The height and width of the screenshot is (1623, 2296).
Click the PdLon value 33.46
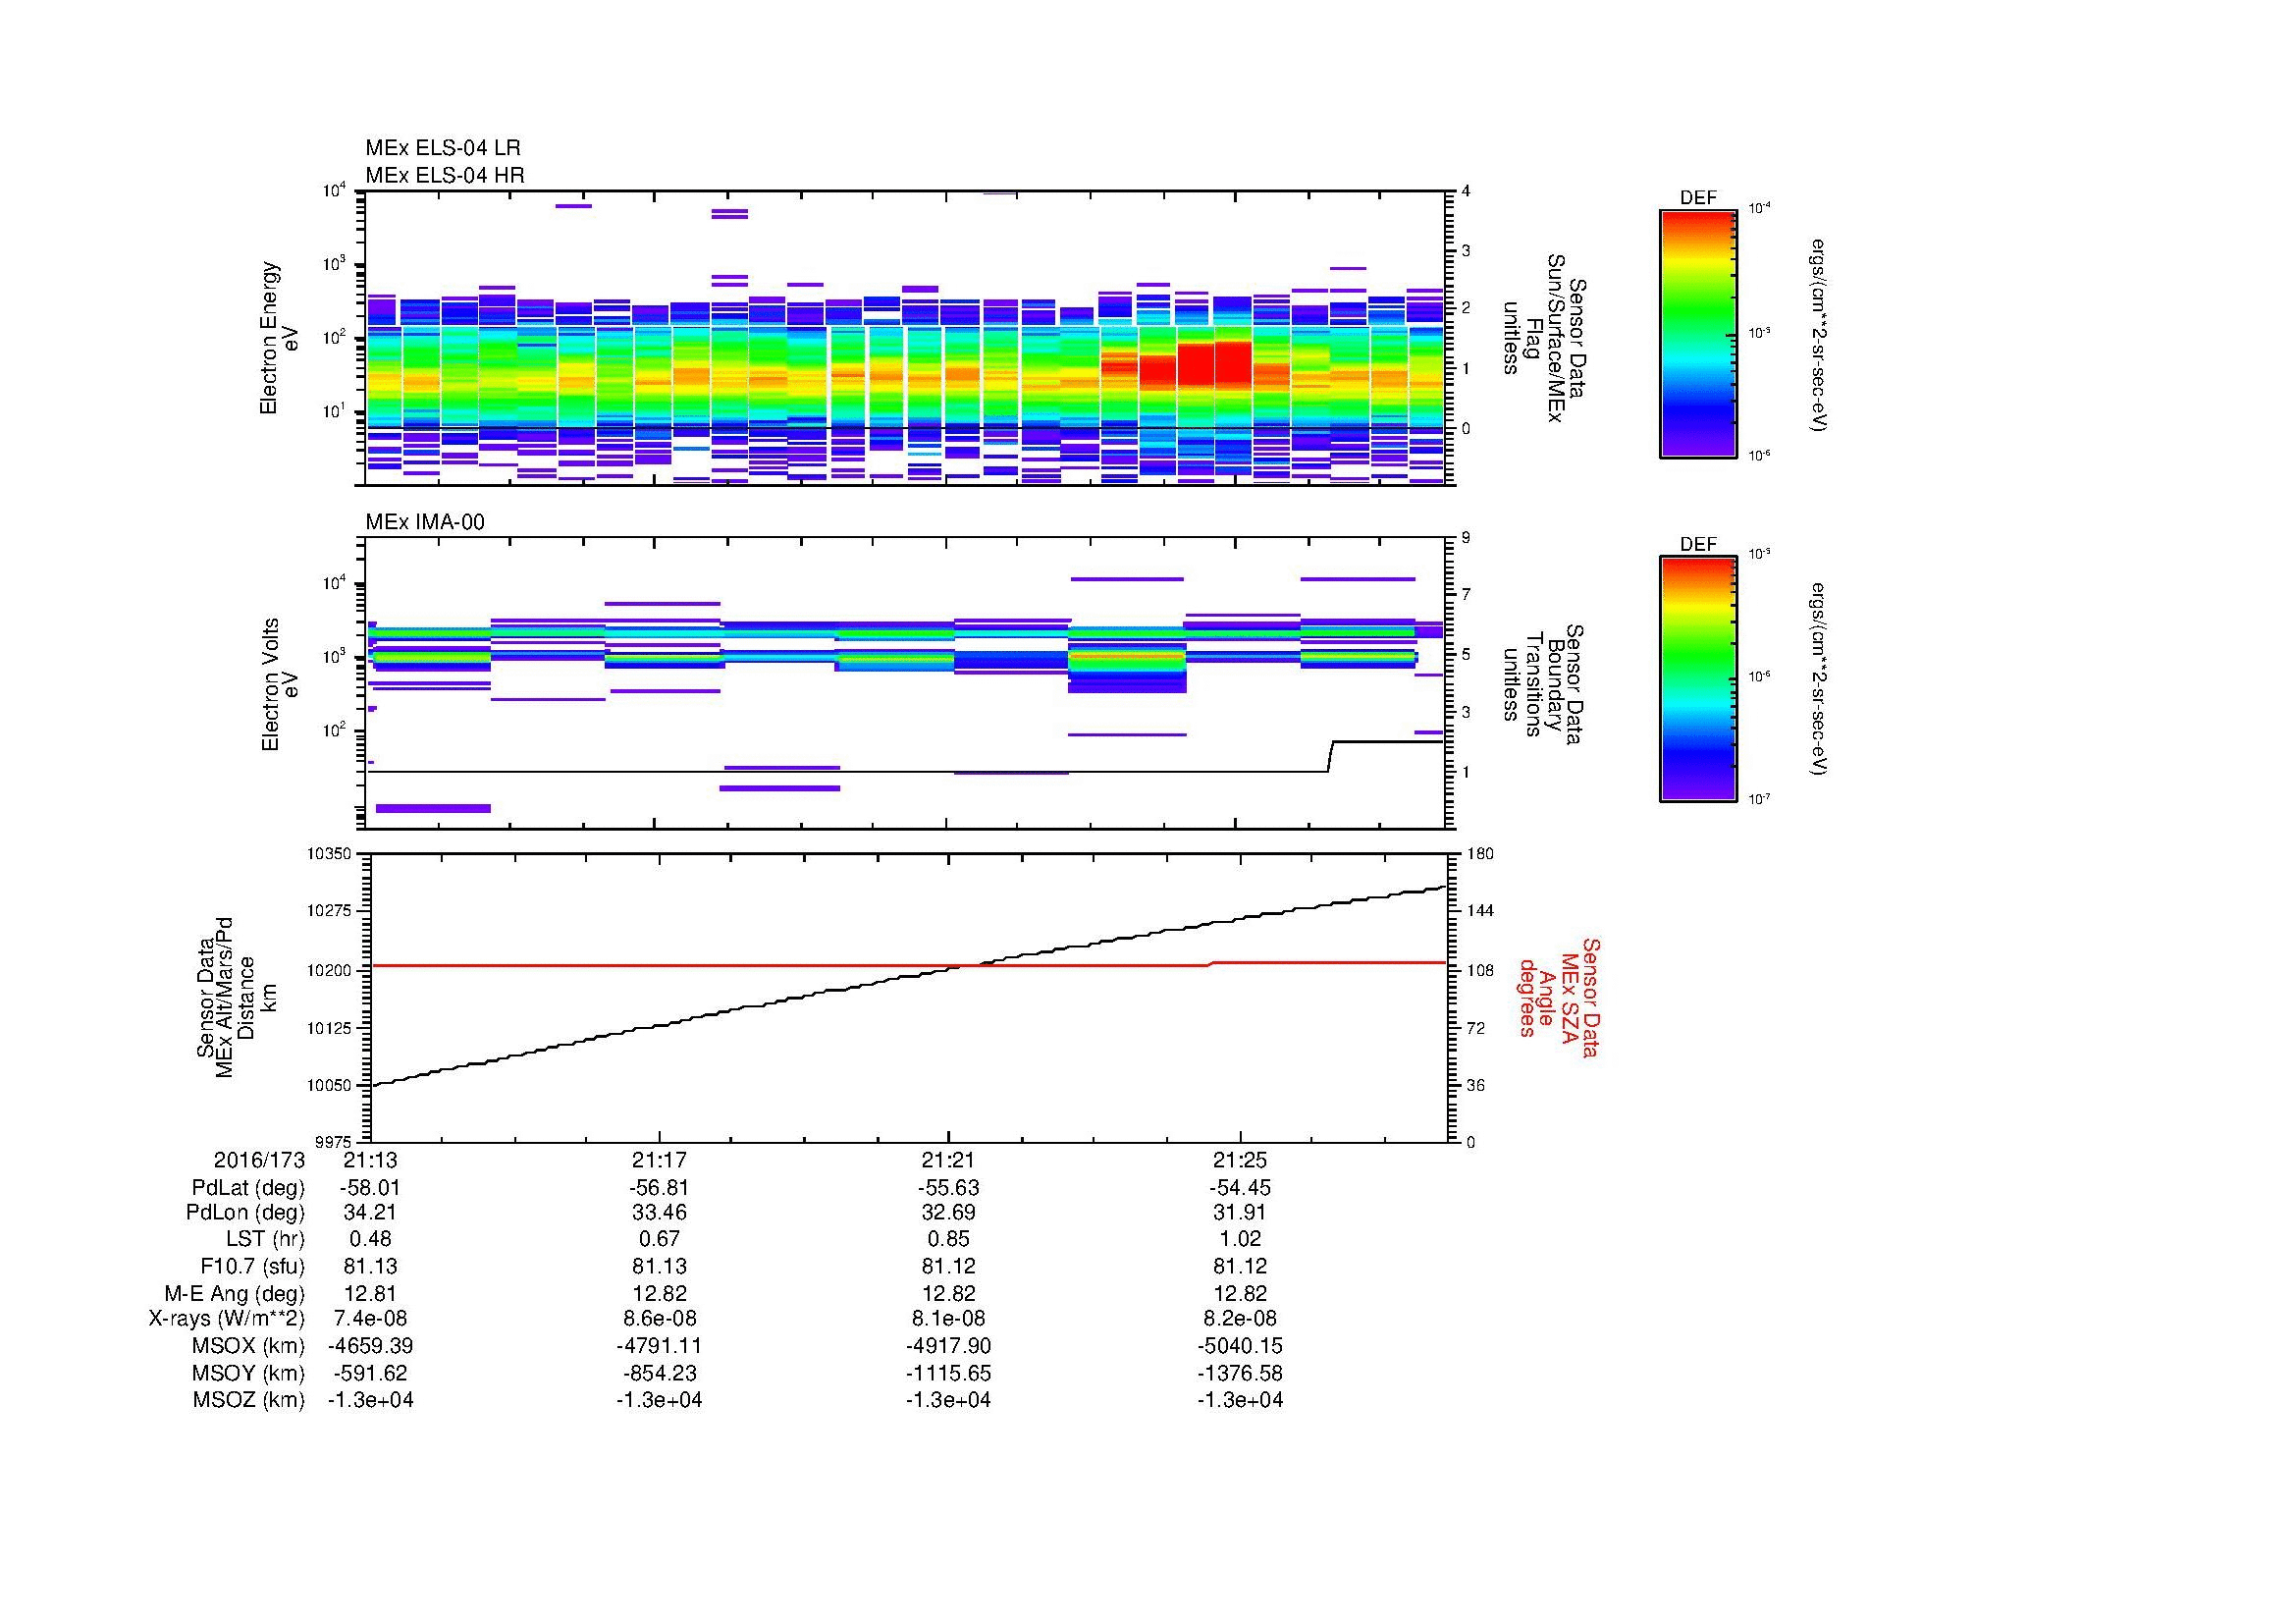tap(659, 1213)
